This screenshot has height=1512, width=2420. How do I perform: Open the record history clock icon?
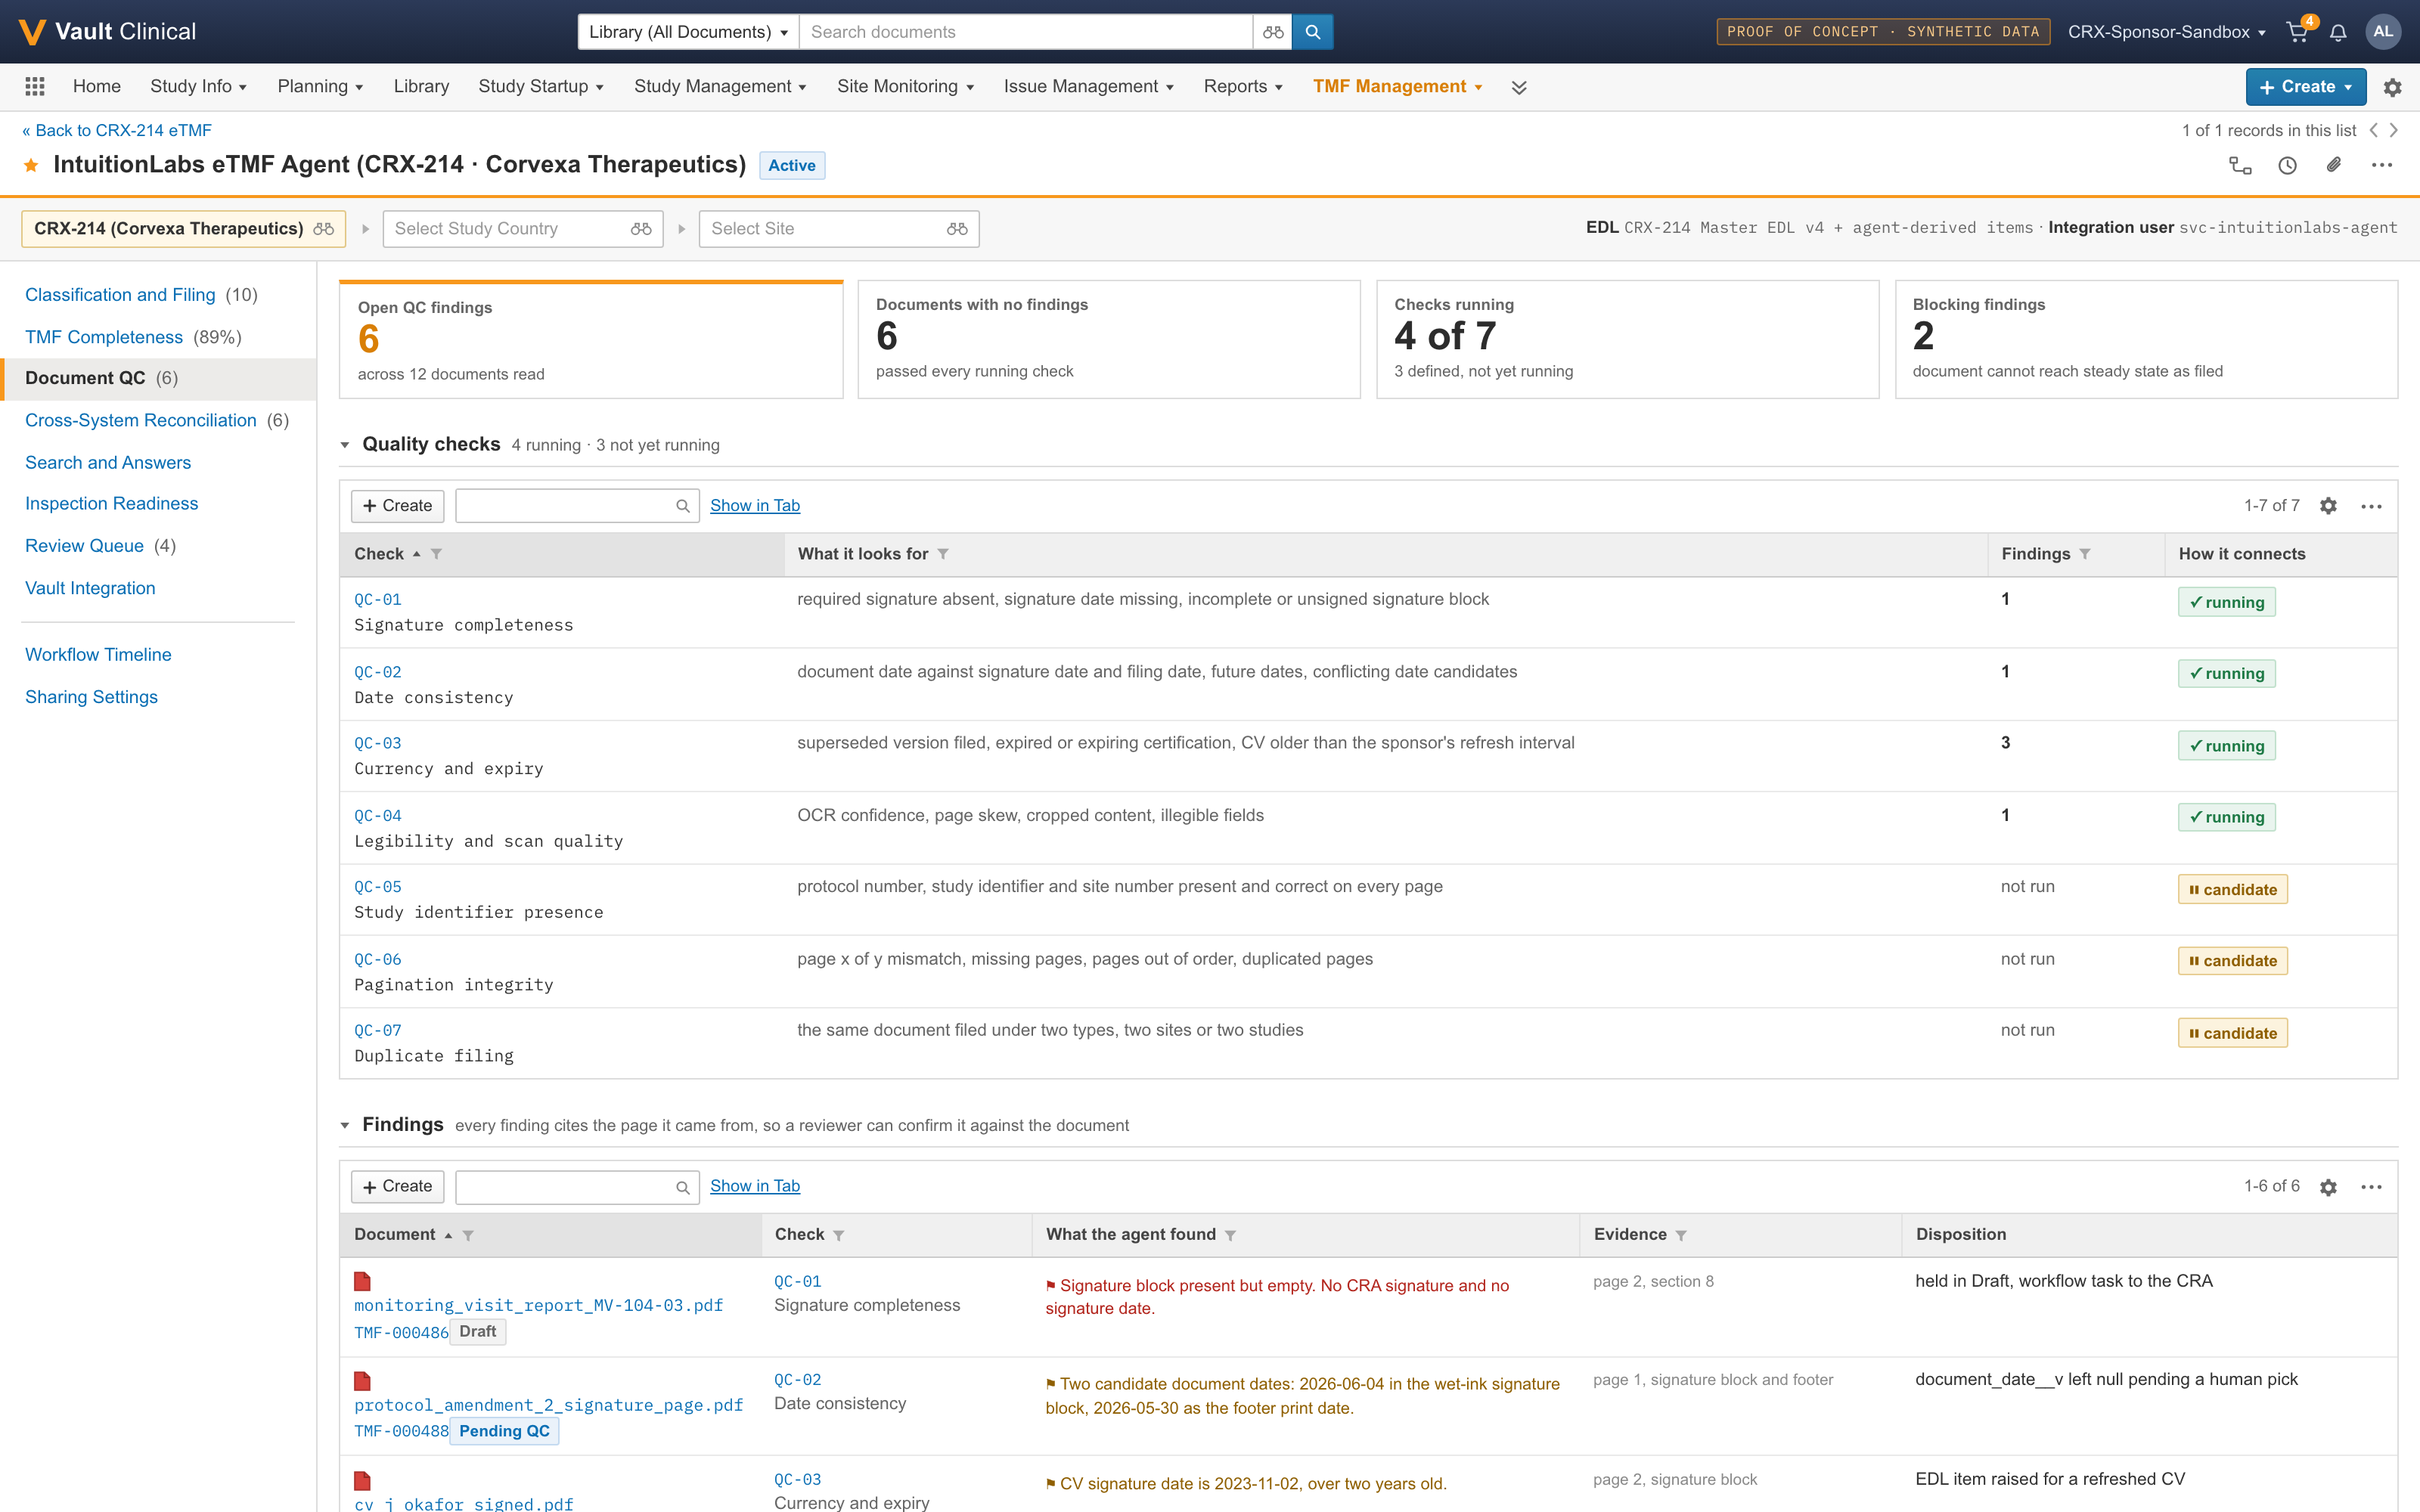(2287, 165)
